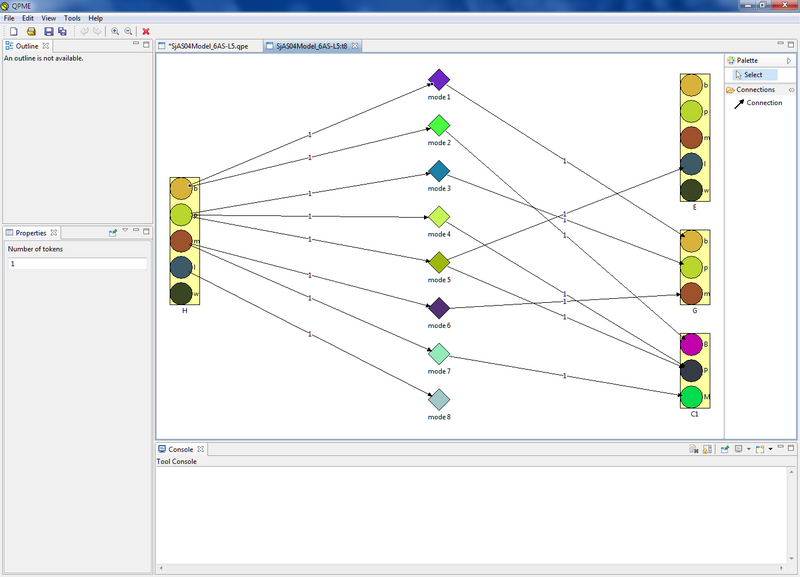Viewport: 800px width, 577px height.
Task: Choose the Select tool in palette
Action: tap(752, 75)
